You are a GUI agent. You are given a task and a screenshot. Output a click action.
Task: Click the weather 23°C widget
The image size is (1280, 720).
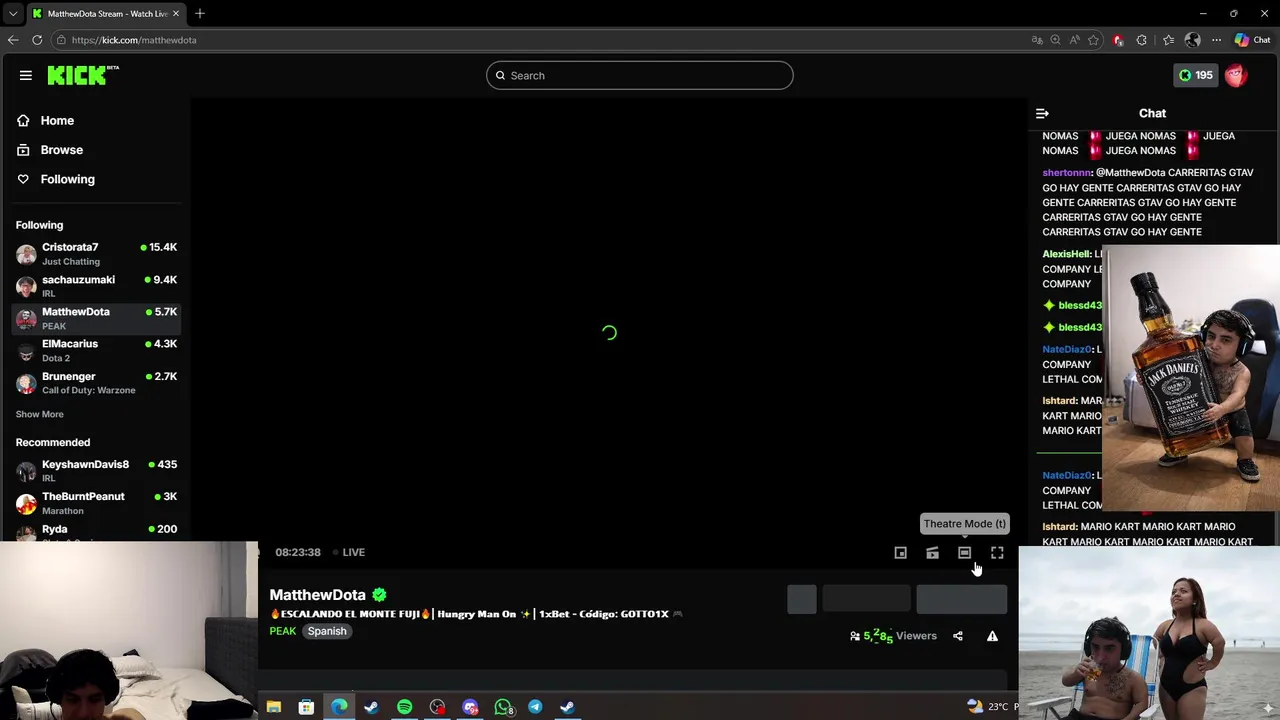click(x=990, y=707)
